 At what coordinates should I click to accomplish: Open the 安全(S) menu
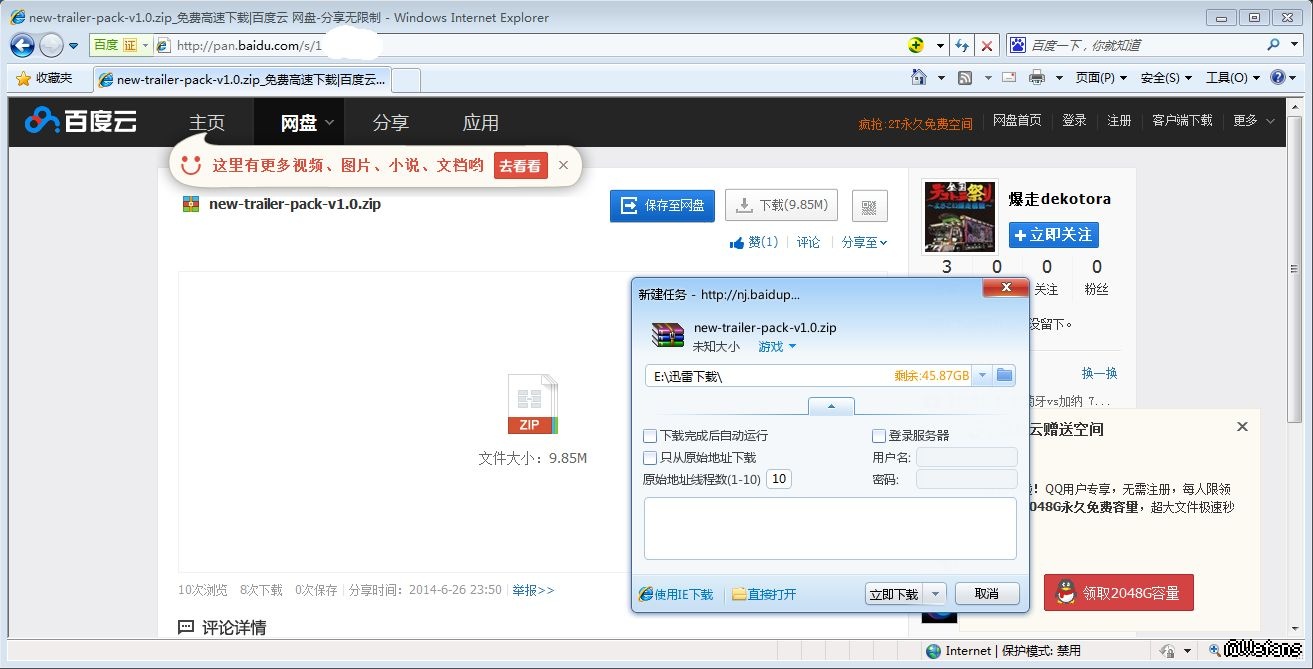click(x=1166, y=77)
